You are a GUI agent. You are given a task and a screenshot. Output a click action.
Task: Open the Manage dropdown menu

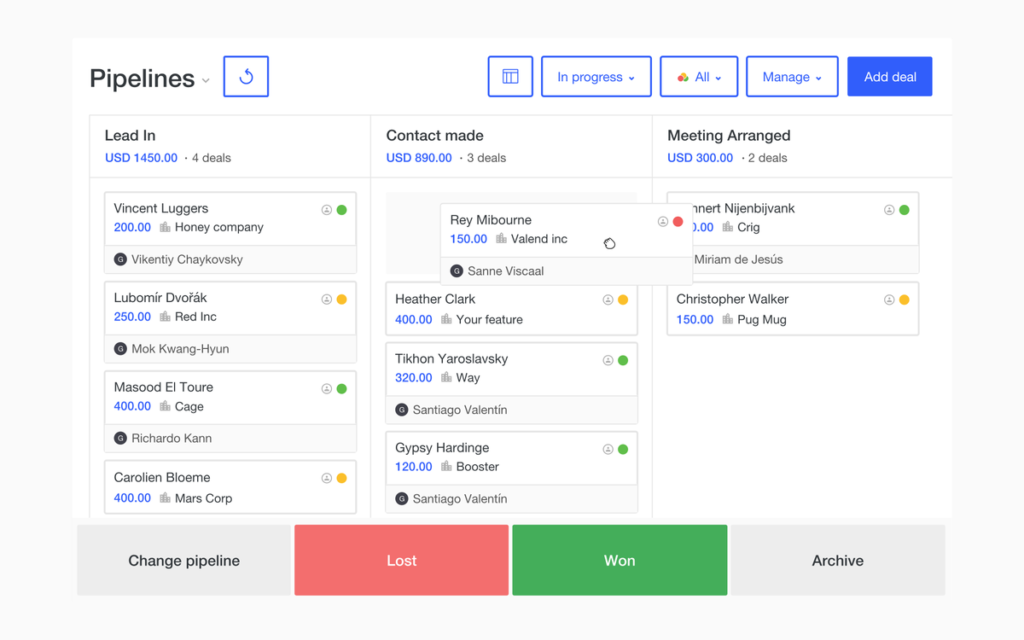pos(792,76)
